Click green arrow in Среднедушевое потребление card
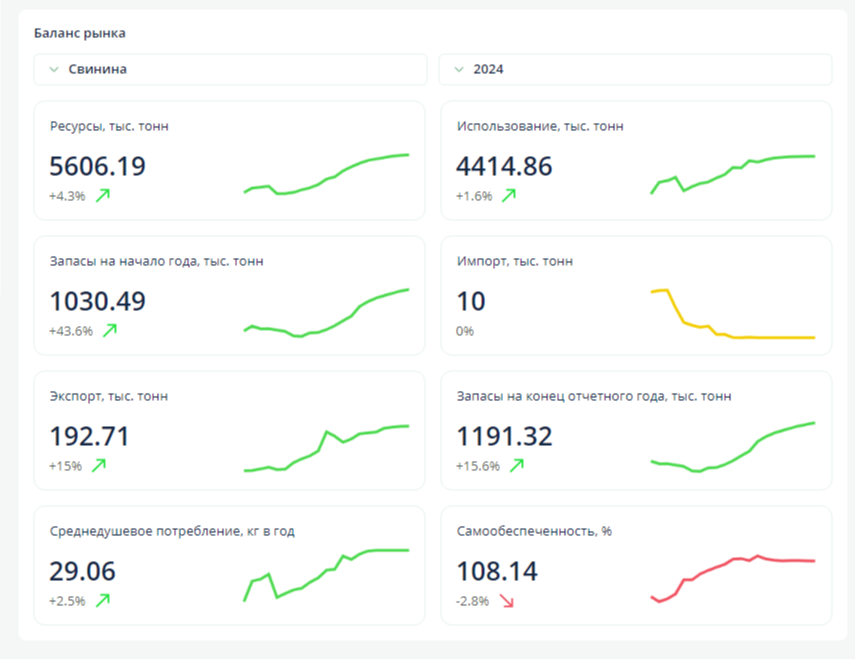 tap(102, 601)
